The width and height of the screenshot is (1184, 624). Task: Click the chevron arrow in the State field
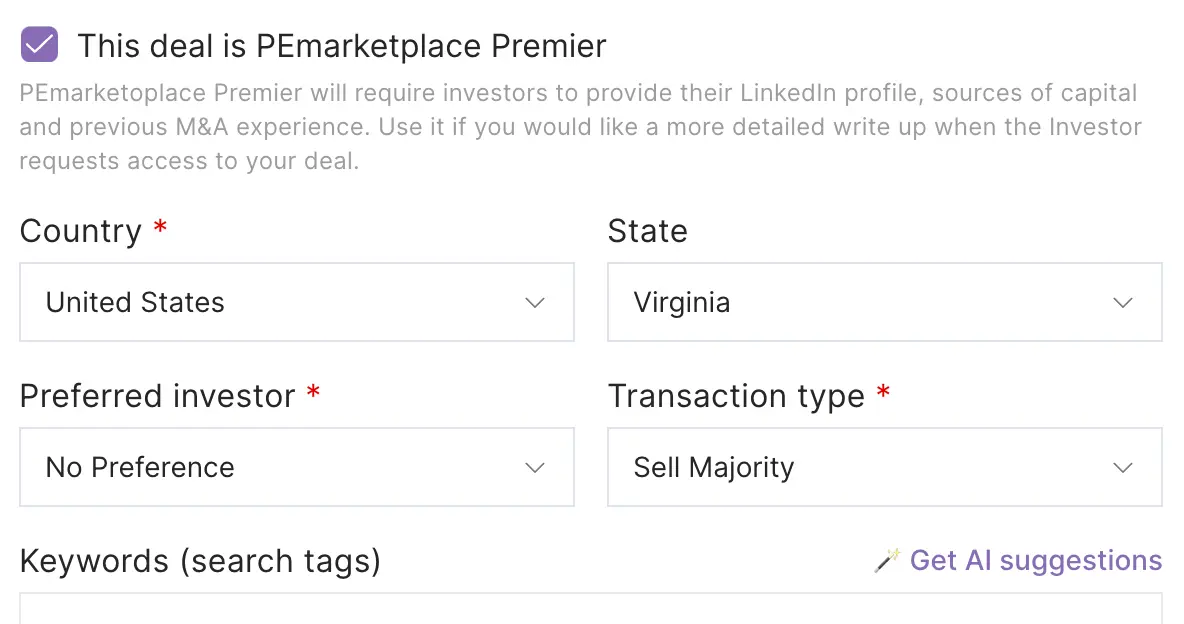1123,302
